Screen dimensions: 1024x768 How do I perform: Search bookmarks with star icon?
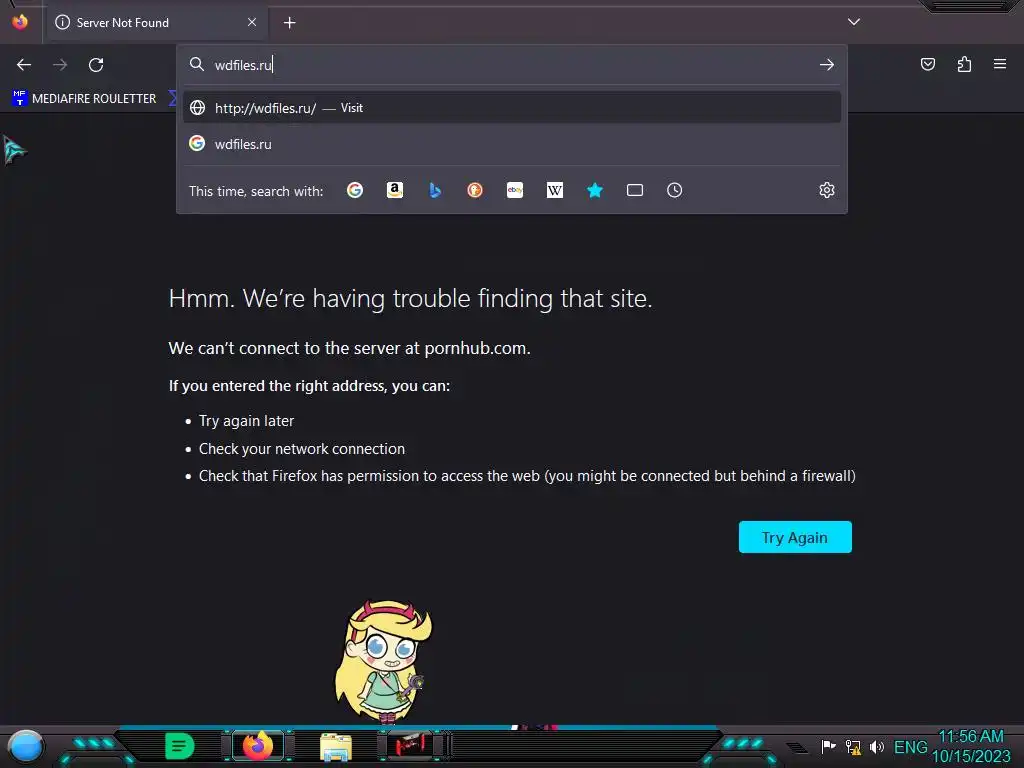(594, 190)
